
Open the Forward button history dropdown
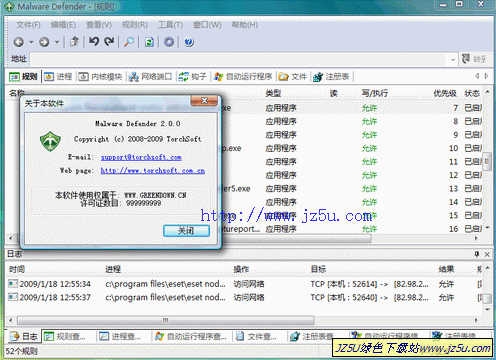[x=57, y=42]
